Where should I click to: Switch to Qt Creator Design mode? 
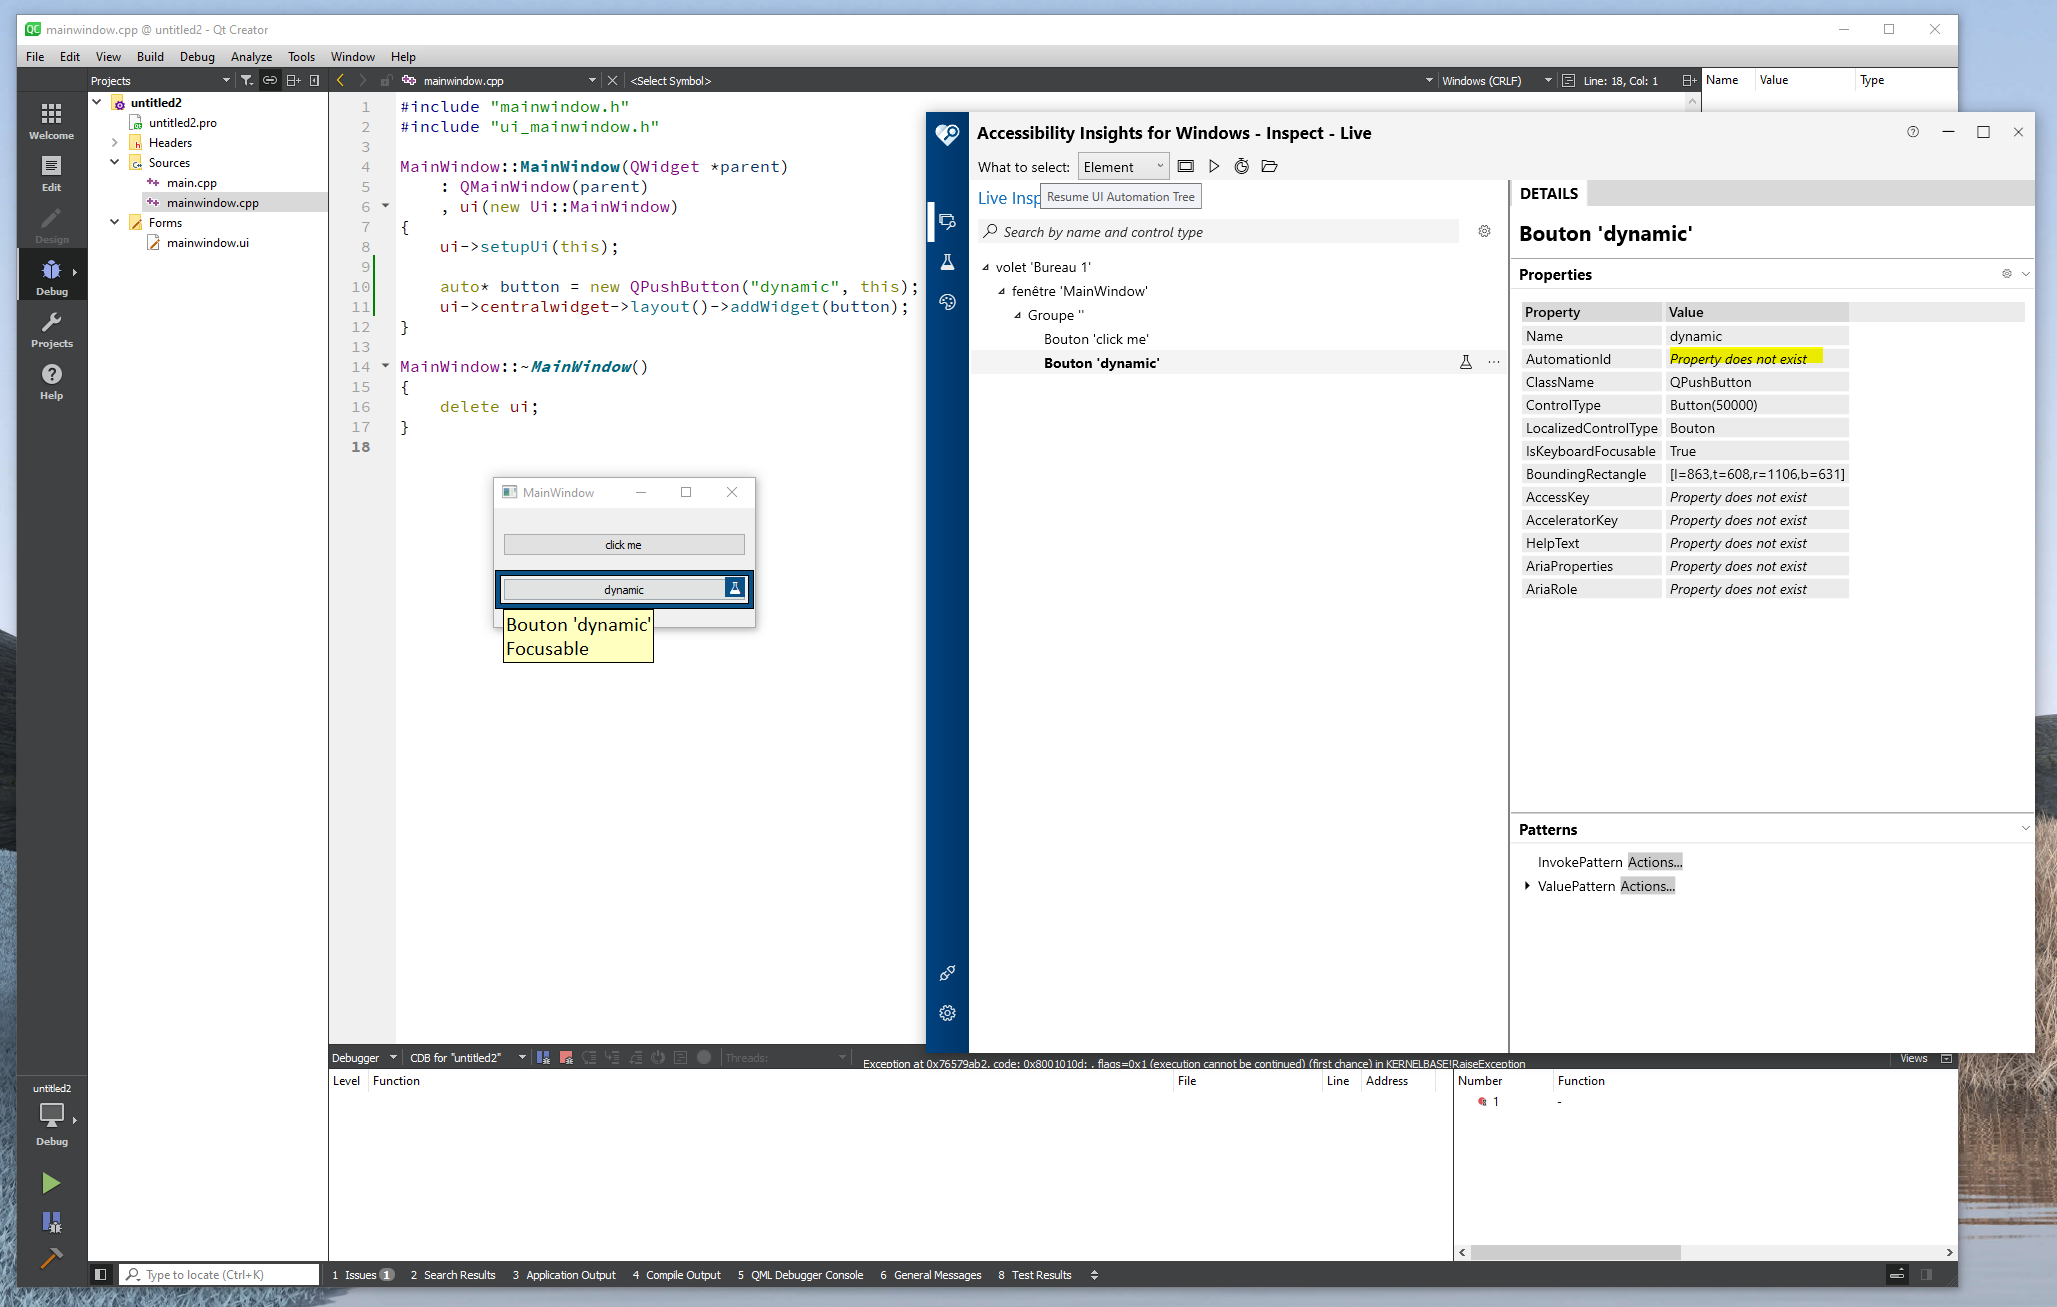pos(51,222)
